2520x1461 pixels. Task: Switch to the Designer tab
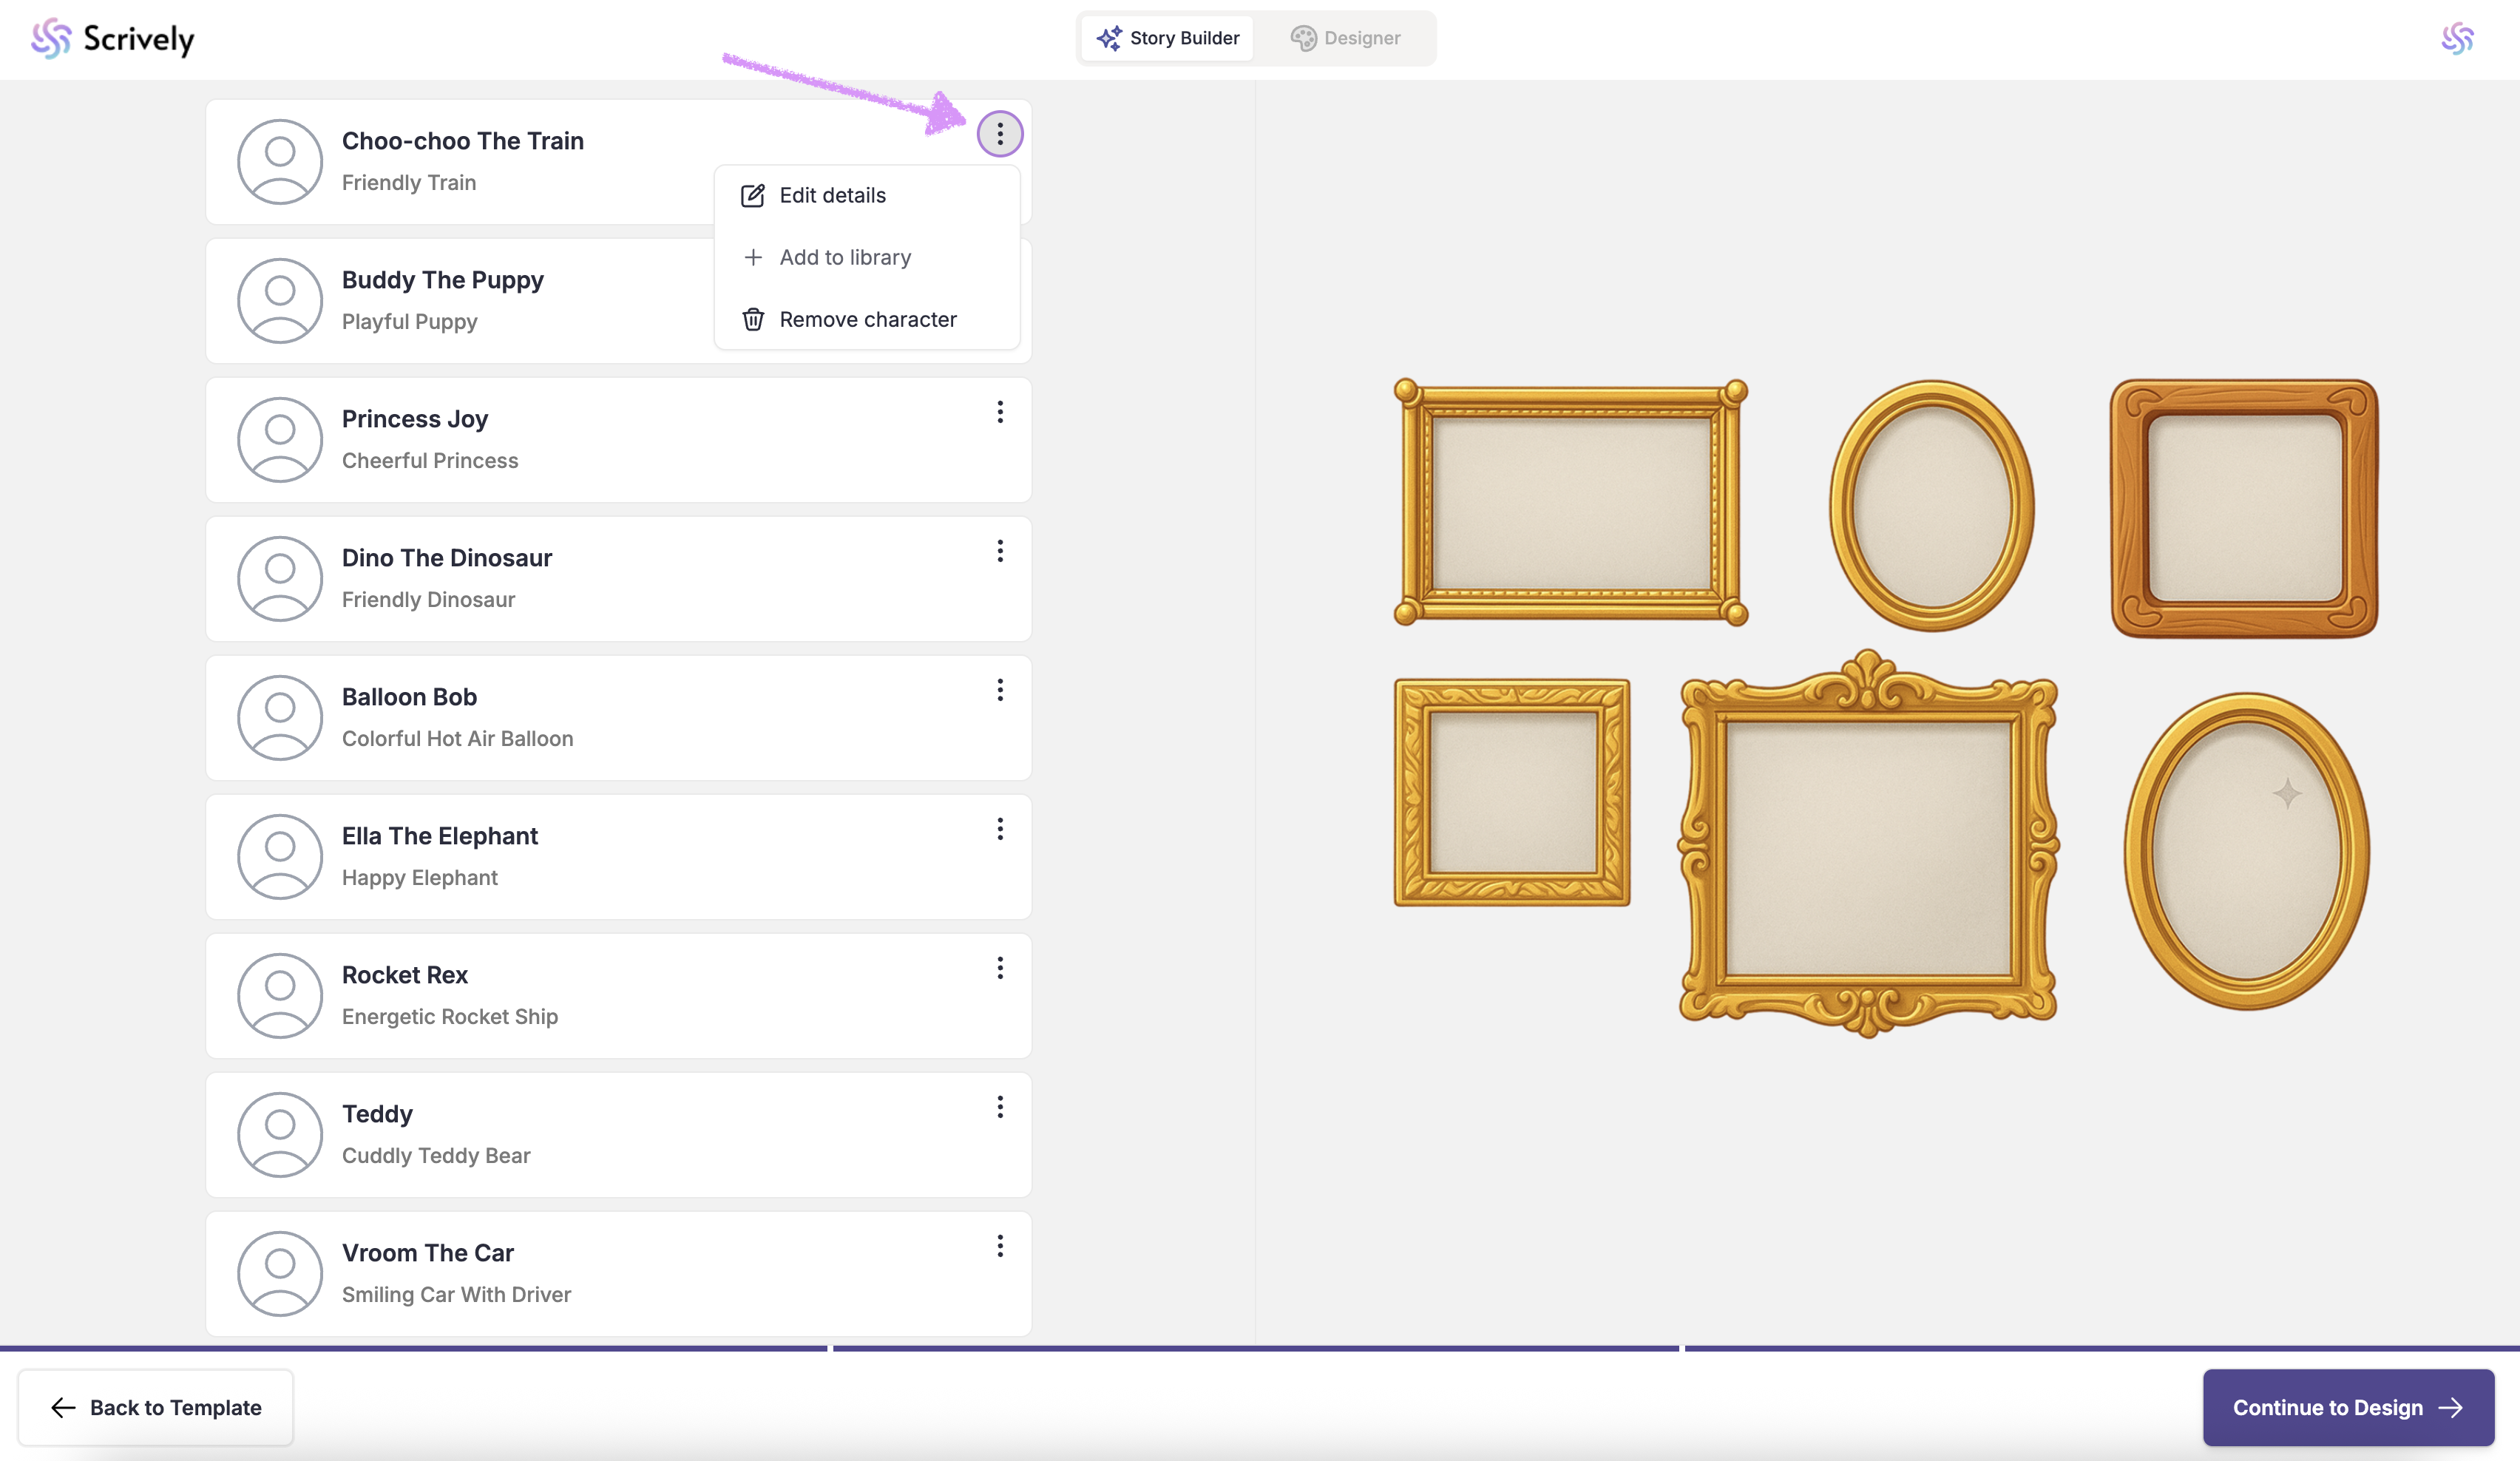[x=1346, y=38]
